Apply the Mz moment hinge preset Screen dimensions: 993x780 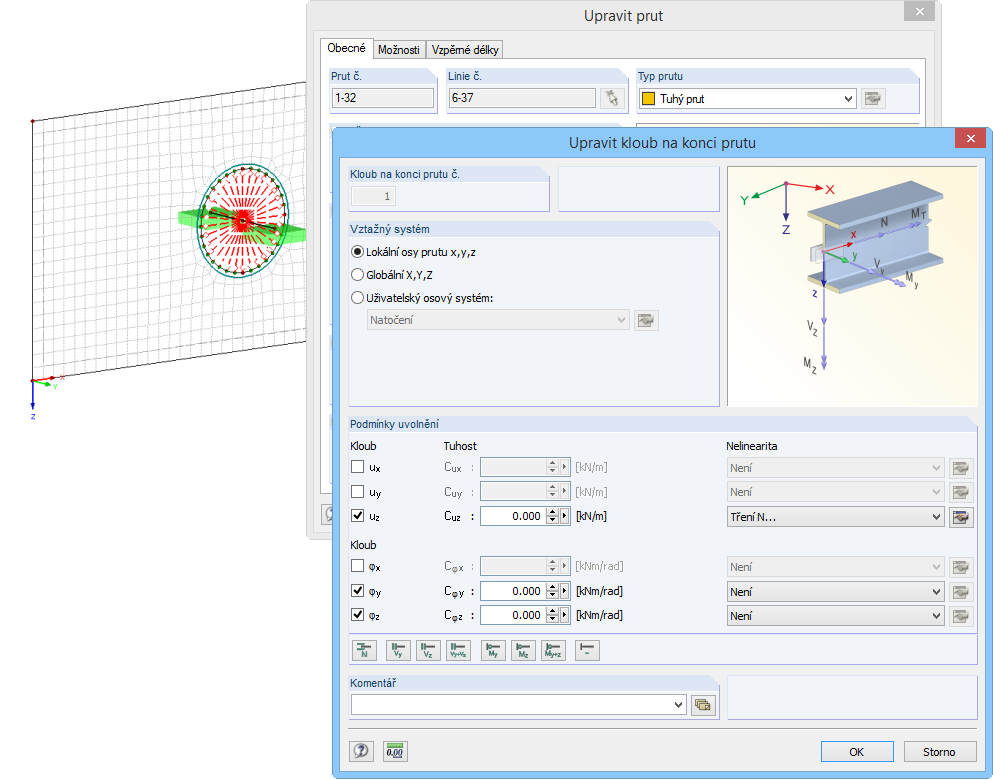(x=523, y=650)
